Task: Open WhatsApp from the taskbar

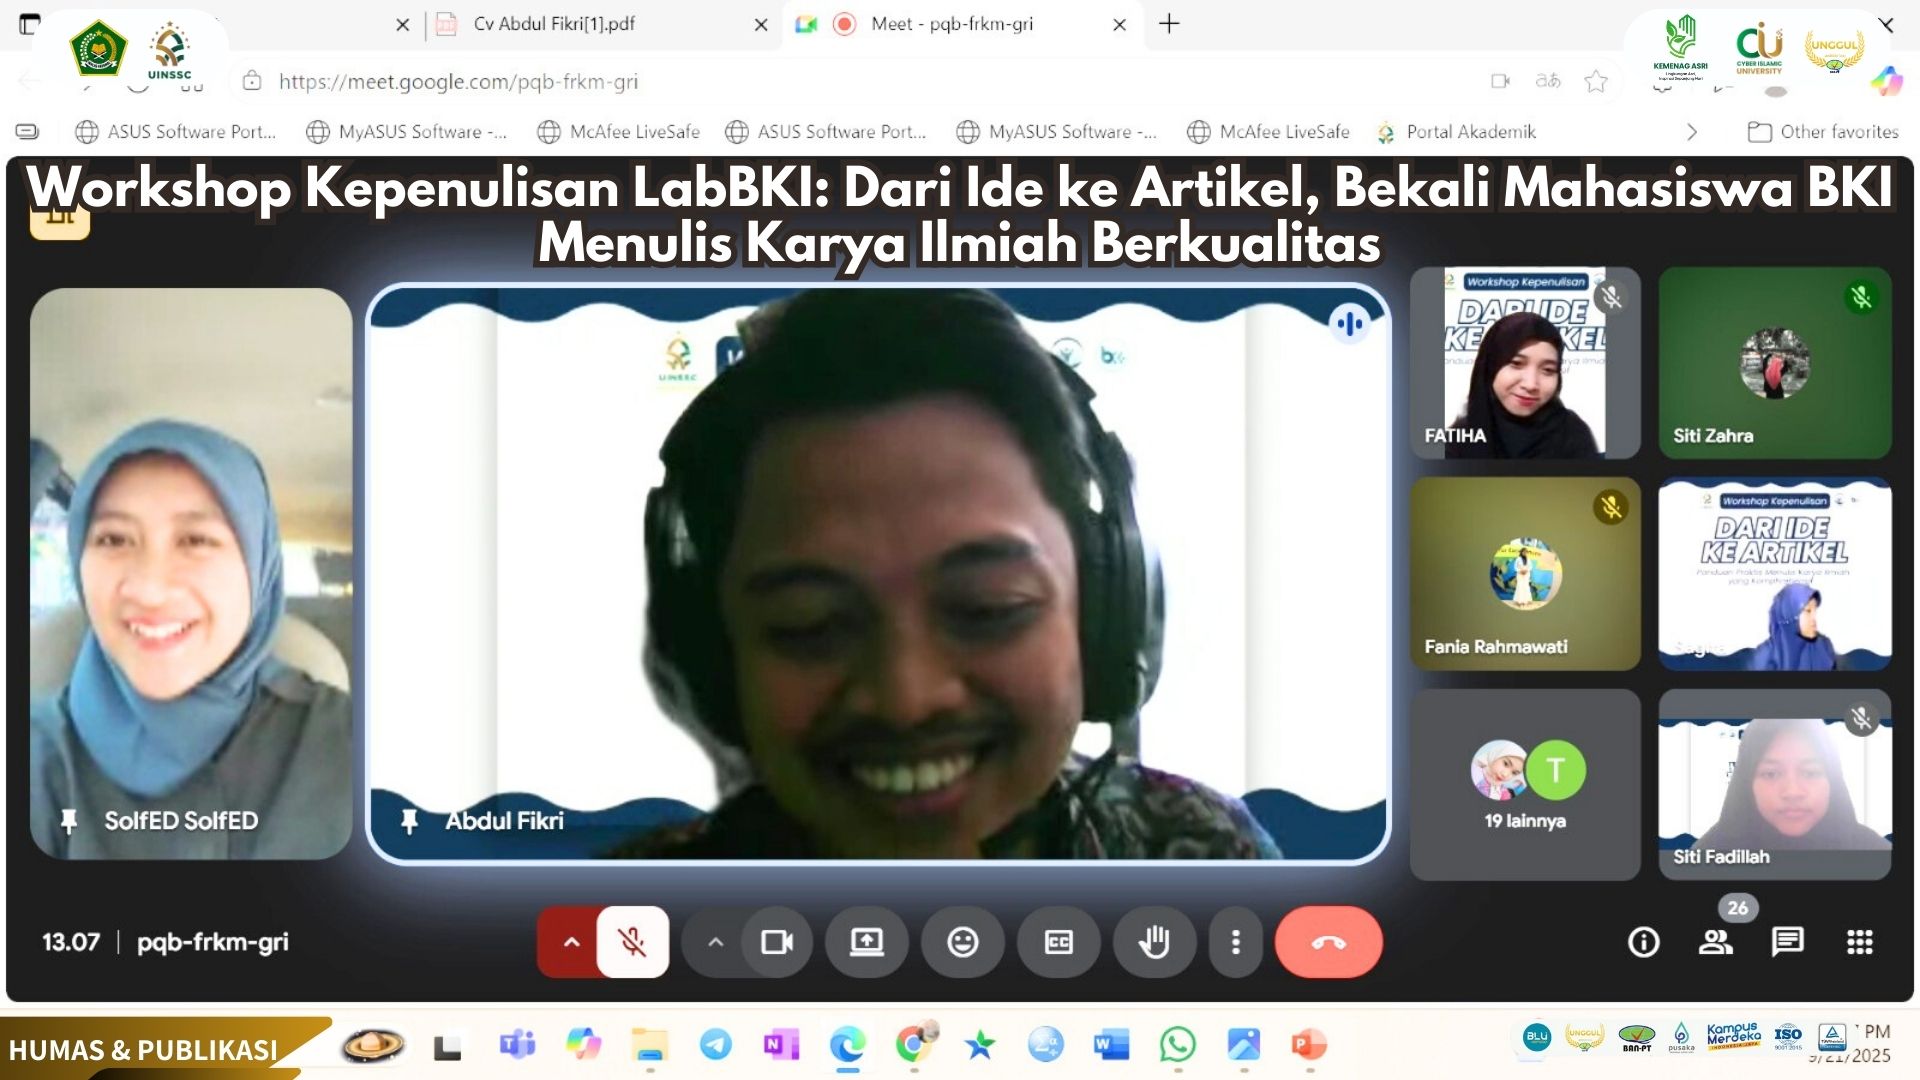Action: tap(1177, 1045)
